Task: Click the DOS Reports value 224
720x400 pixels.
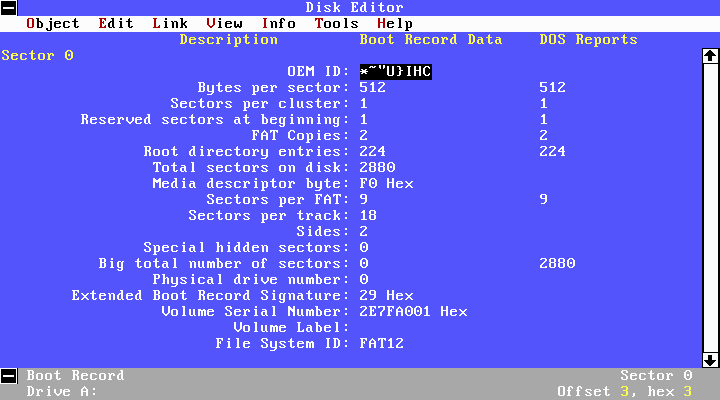Action: (x=552, y=151)
